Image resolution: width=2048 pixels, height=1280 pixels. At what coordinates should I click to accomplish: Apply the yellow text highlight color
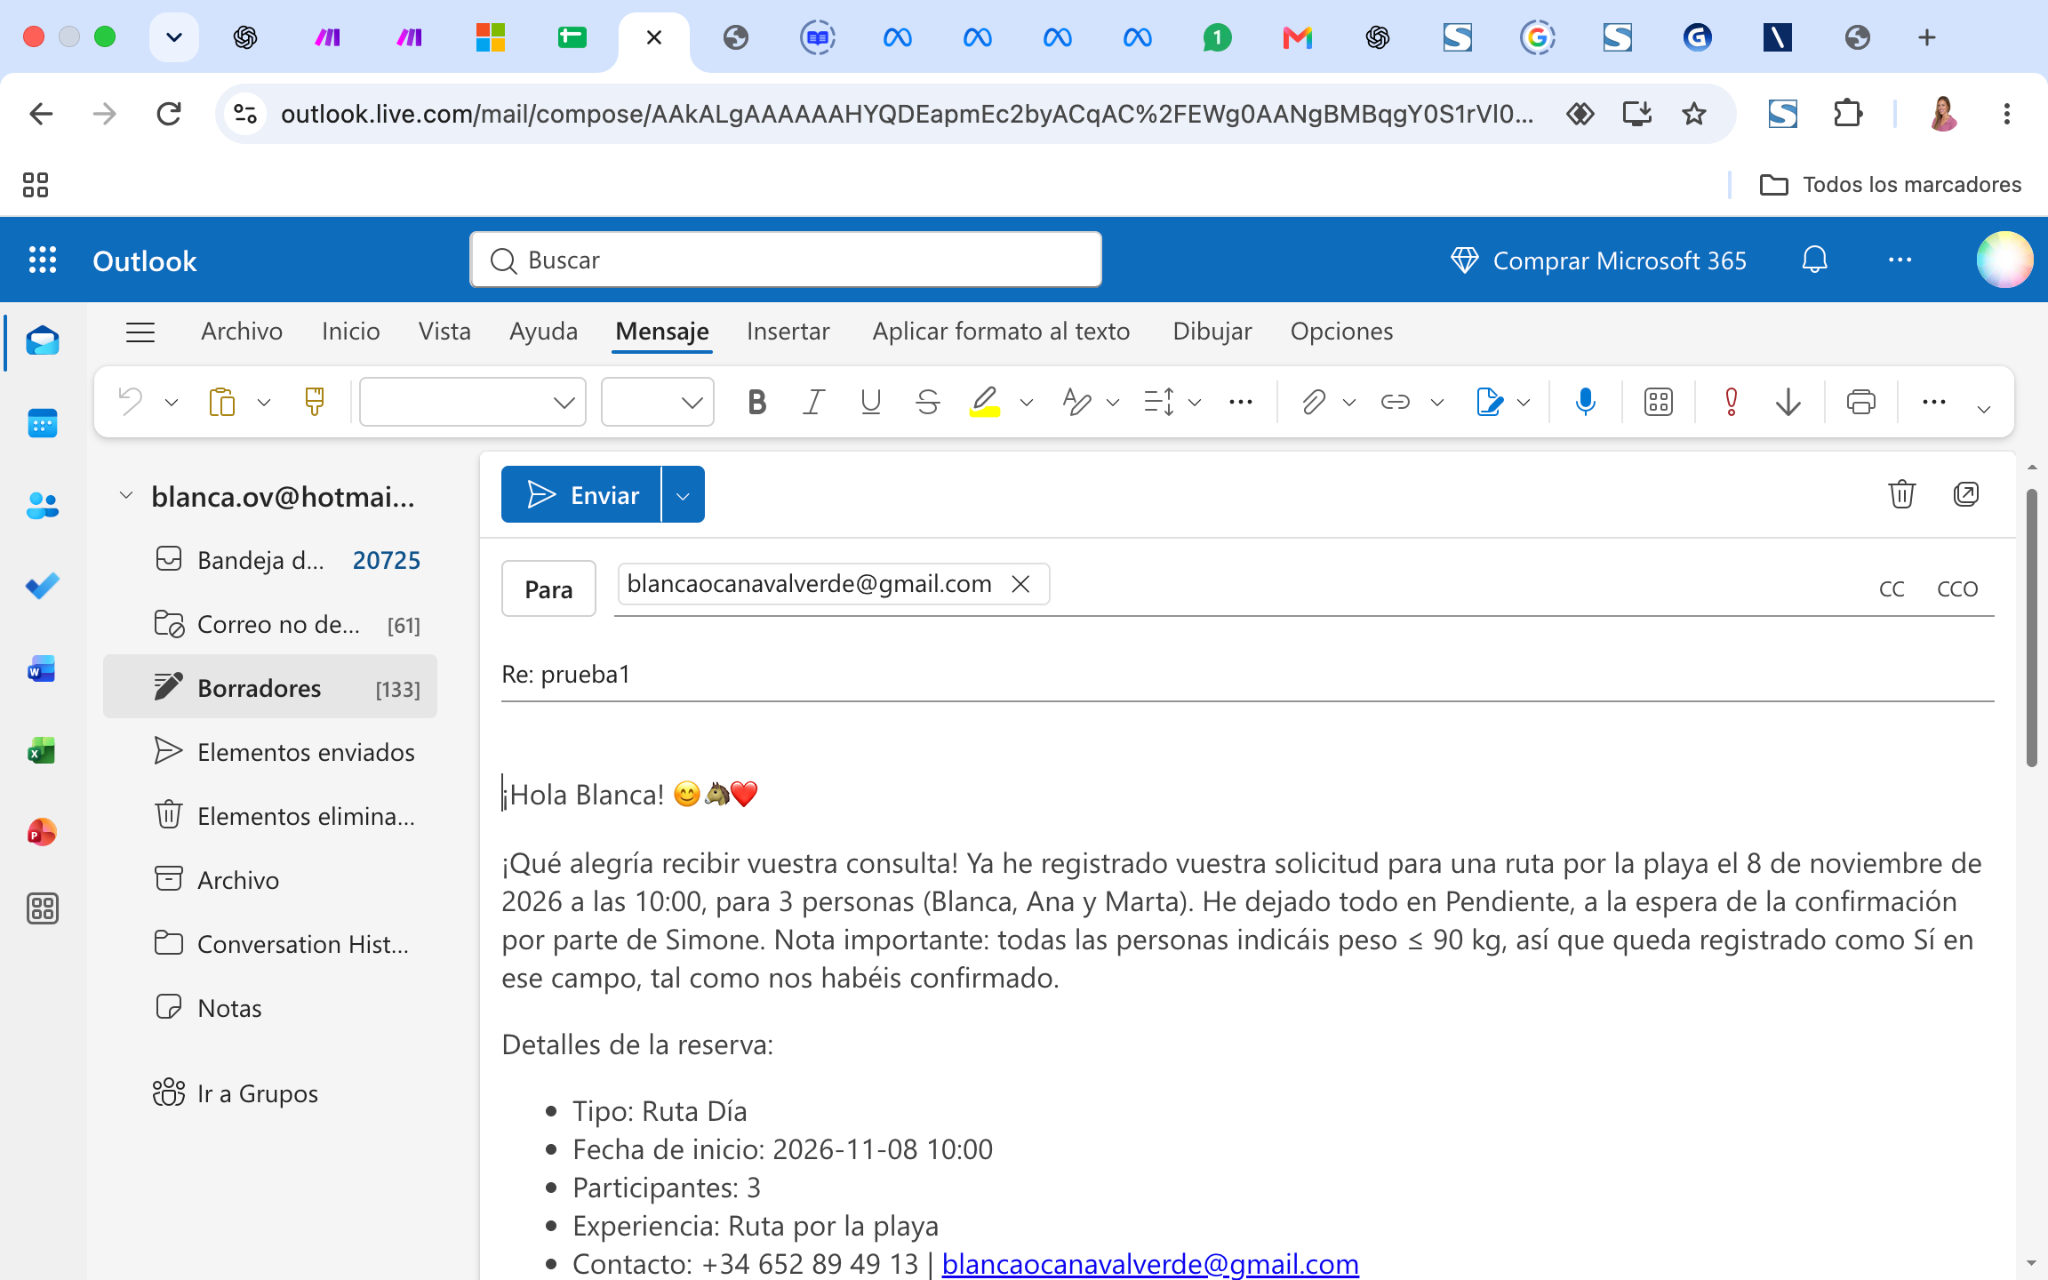(985, 402)
